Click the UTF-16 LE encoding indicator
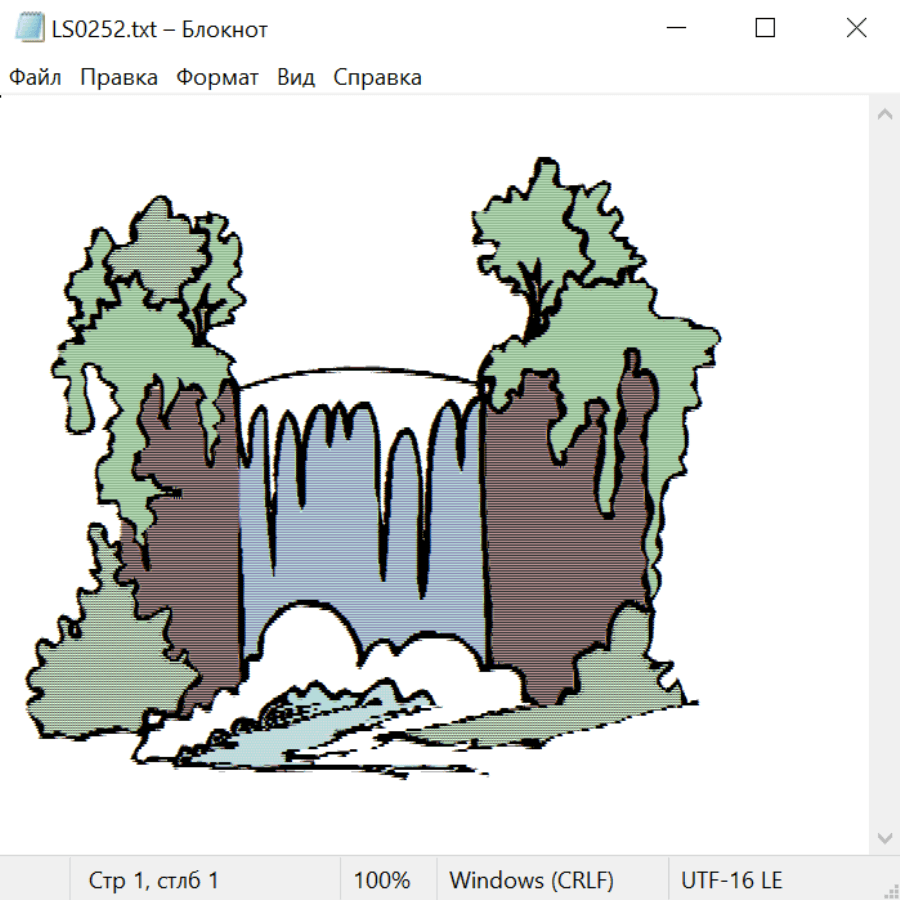This screenshot has height=900, width=900. coord(731,880)
